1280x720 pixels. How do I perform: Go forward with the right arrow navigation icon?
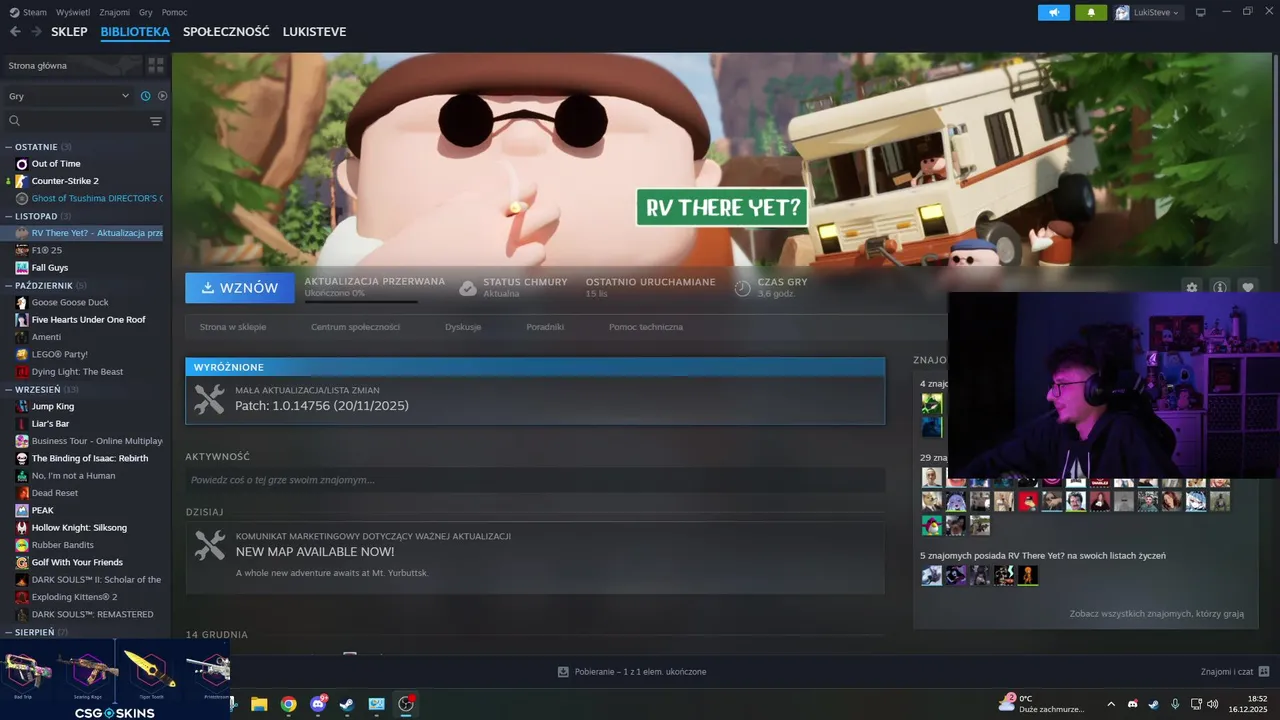click(x=36, y=32)
